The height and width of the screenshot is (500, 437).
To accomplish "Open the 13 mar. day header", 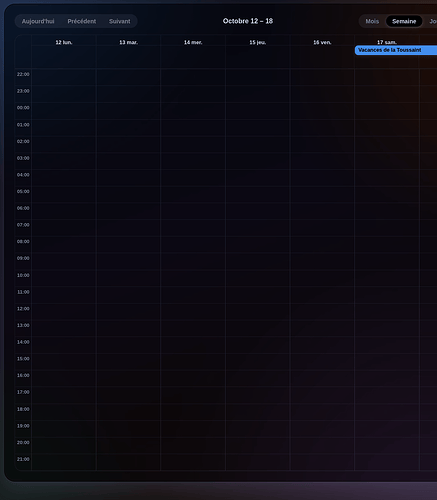I will pos(128,42).
